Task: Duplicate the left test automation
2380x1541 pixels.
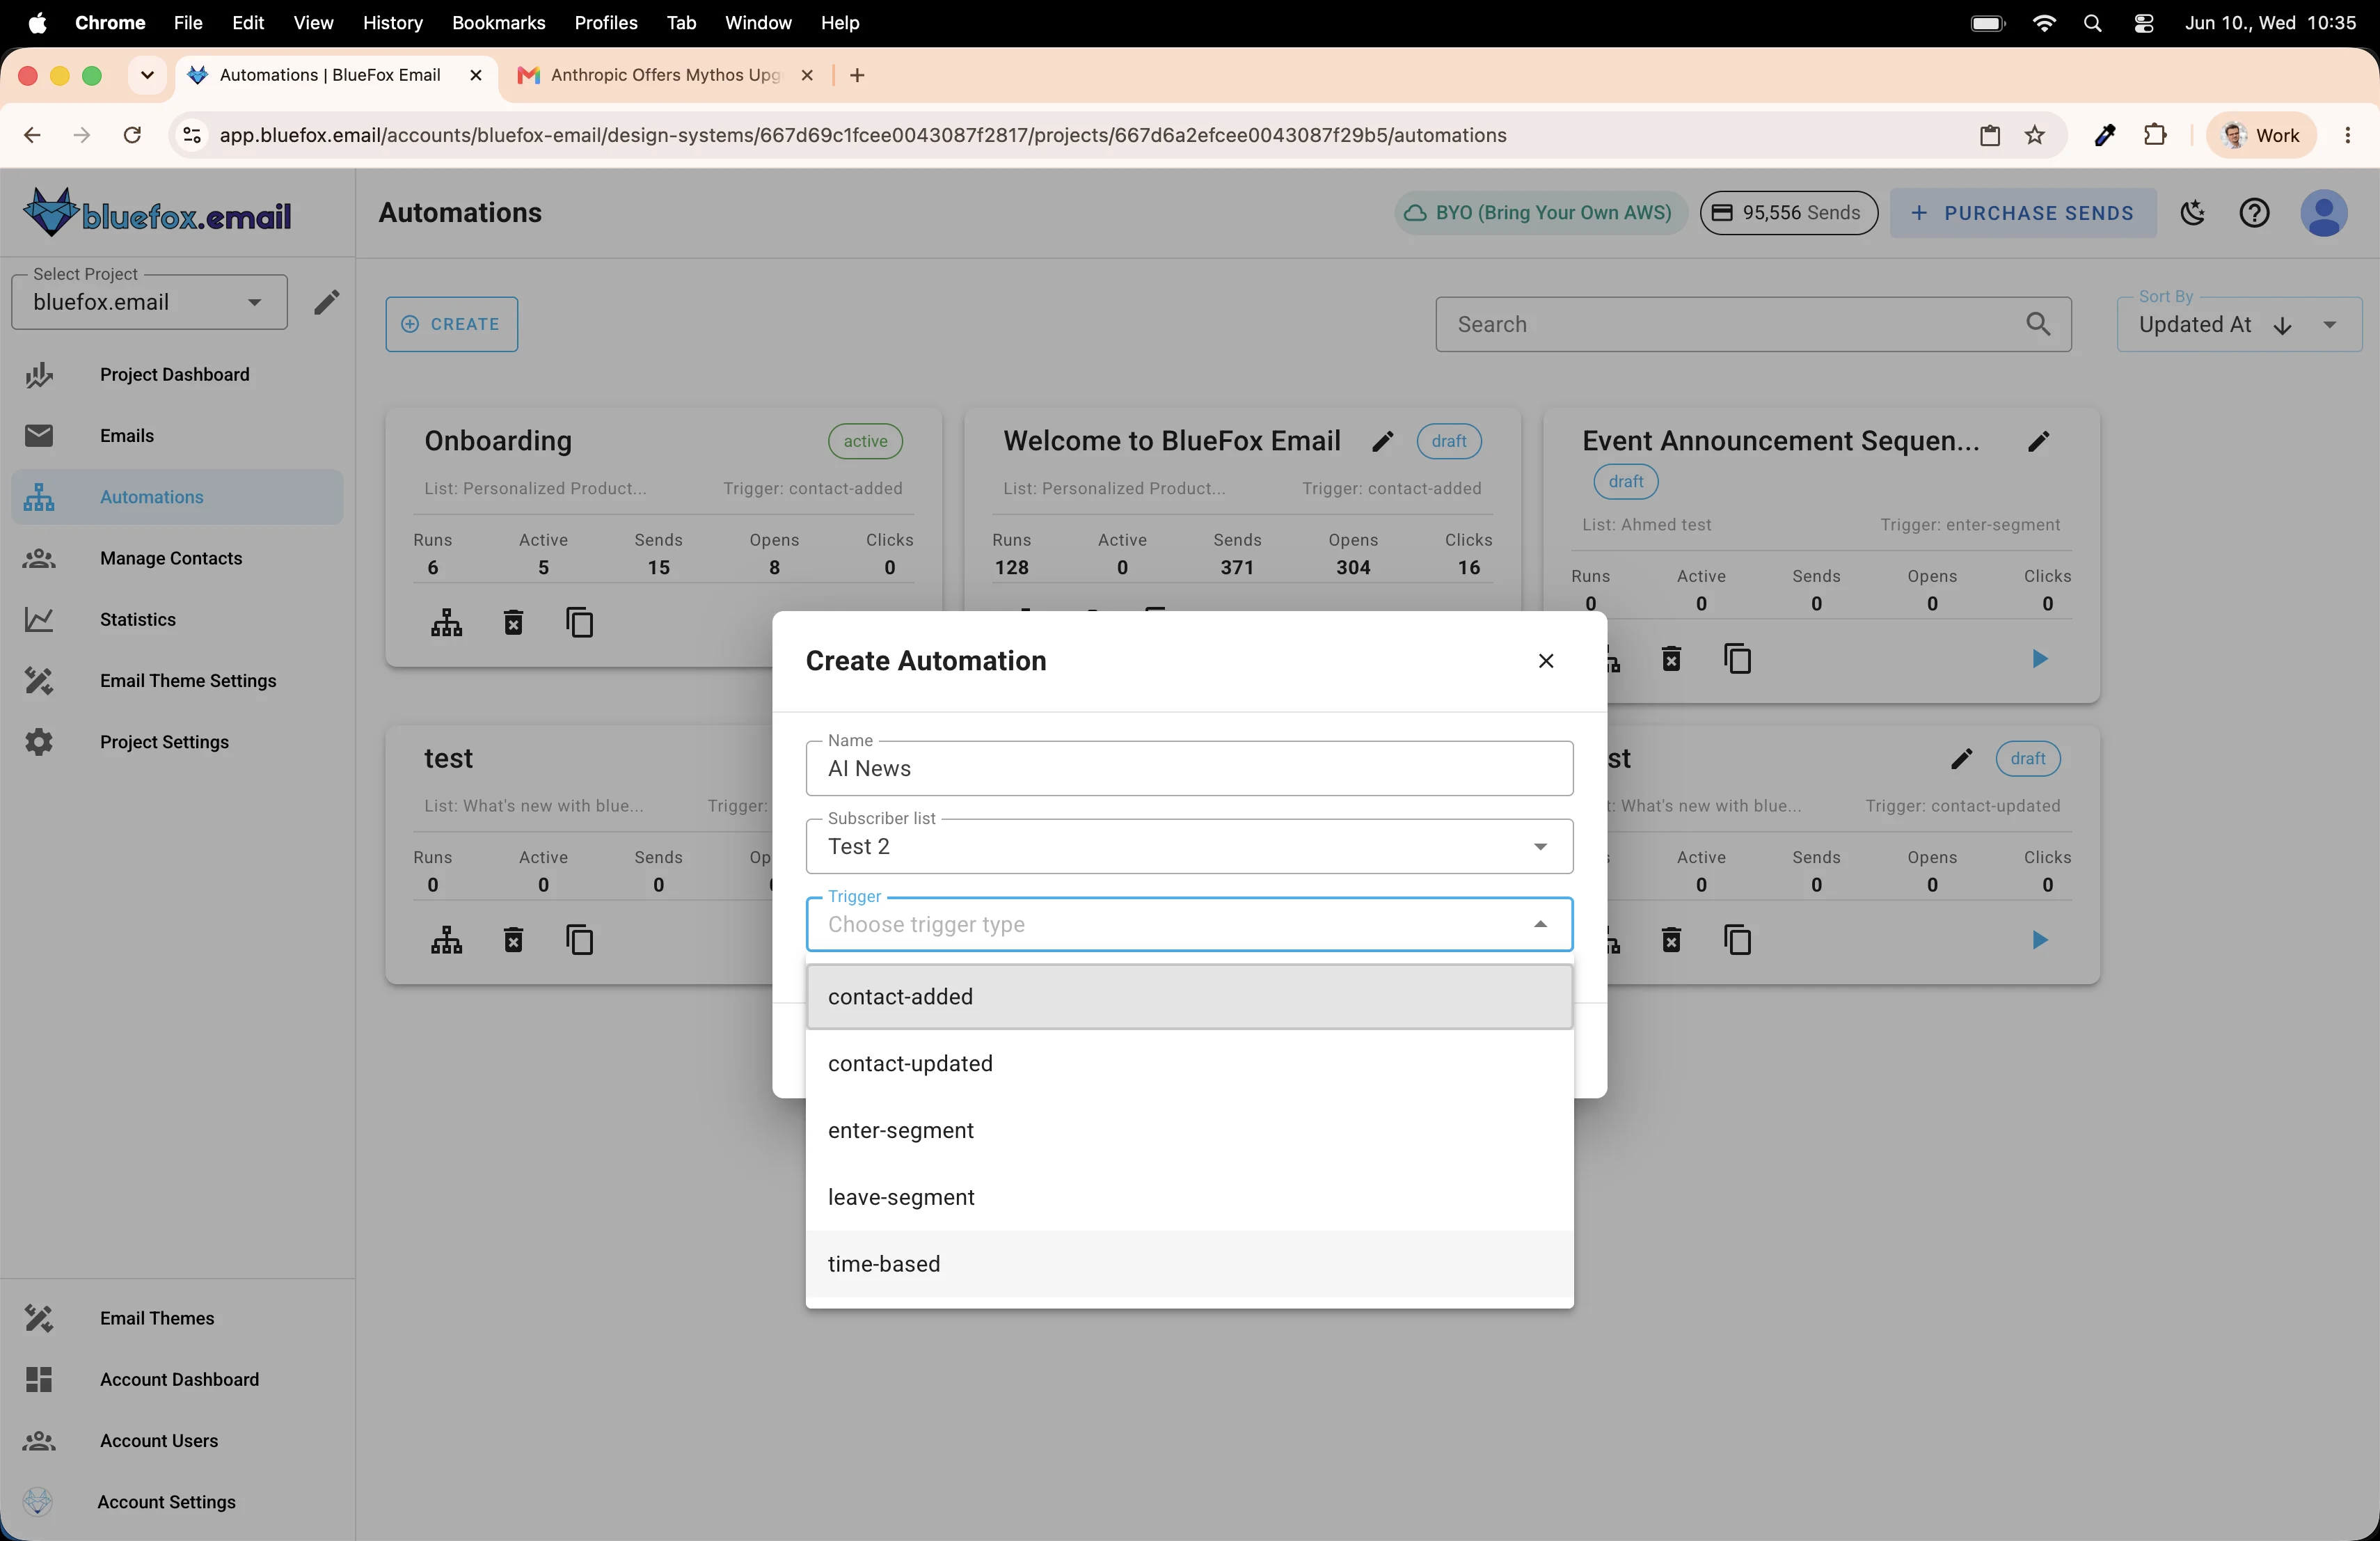Action: [x=580, y=940]
